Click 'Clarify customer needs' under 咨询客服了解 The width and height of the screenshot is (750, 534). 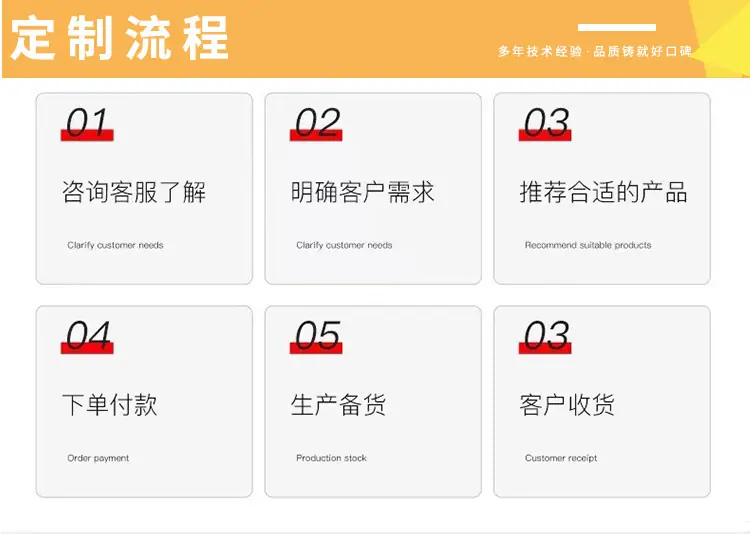(x=115, y=245)
